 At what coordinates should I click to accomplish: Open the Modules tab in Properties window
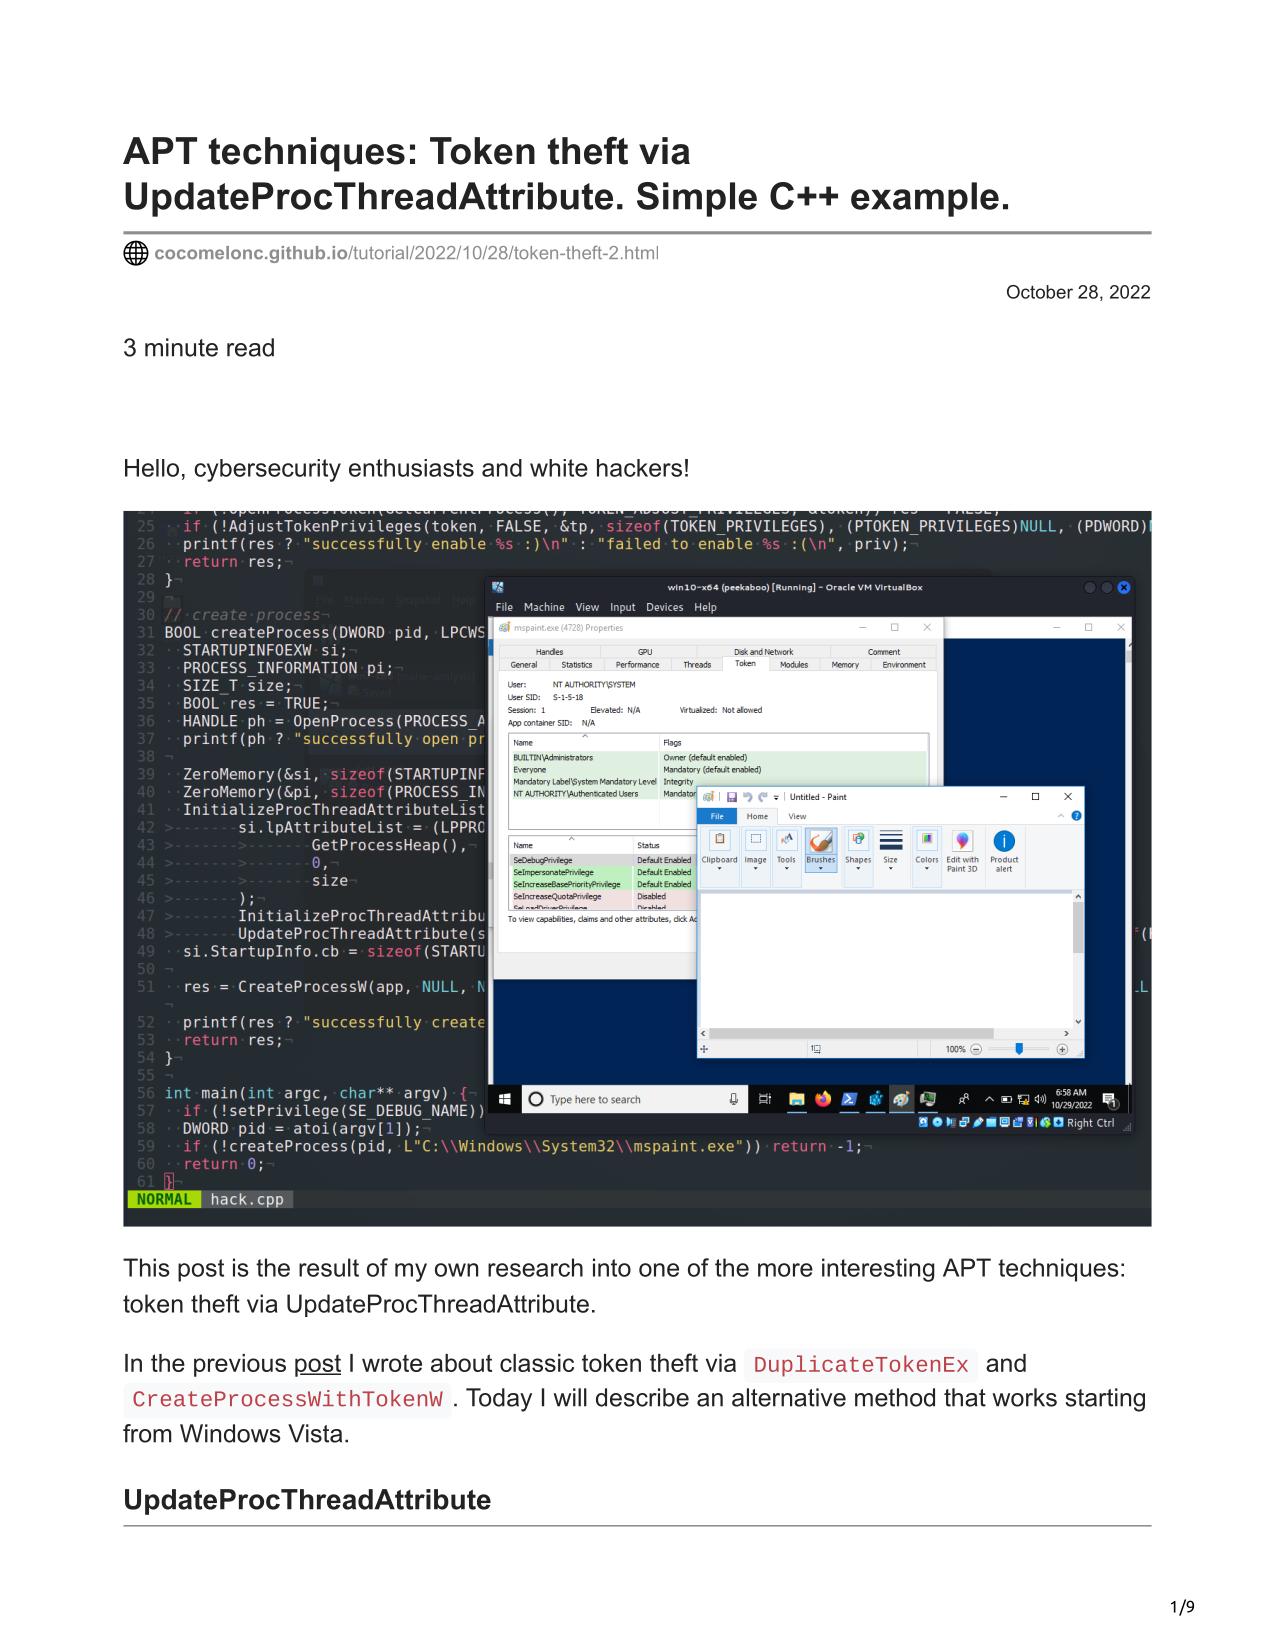[x=794, y=664]
